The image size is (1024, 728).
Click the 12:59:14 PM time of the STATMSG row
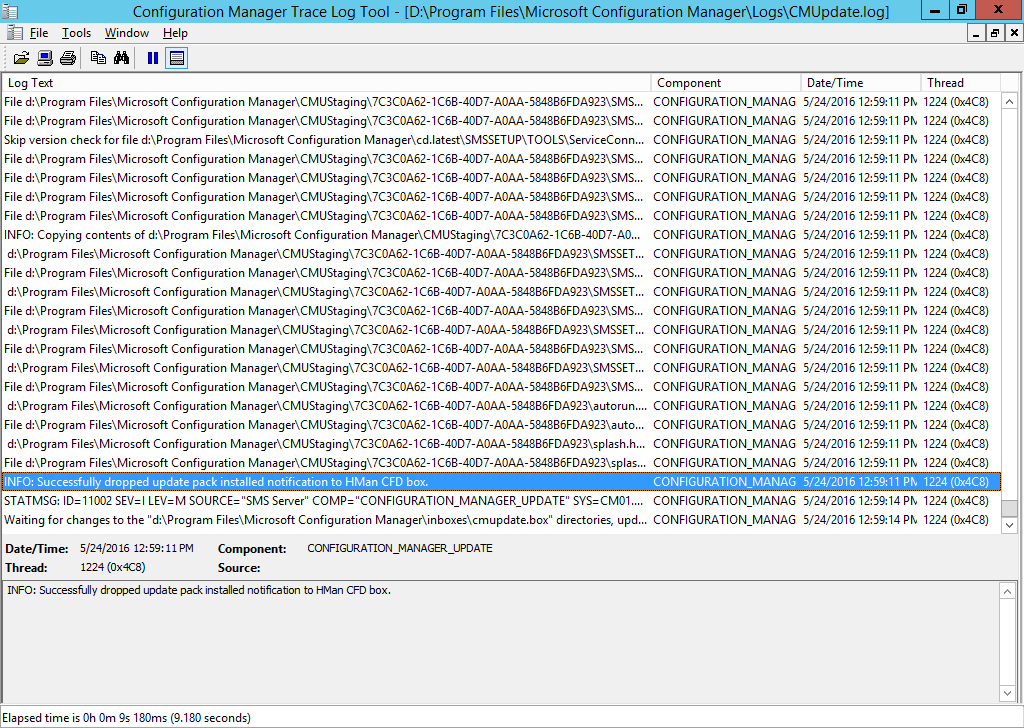point(860,501)
